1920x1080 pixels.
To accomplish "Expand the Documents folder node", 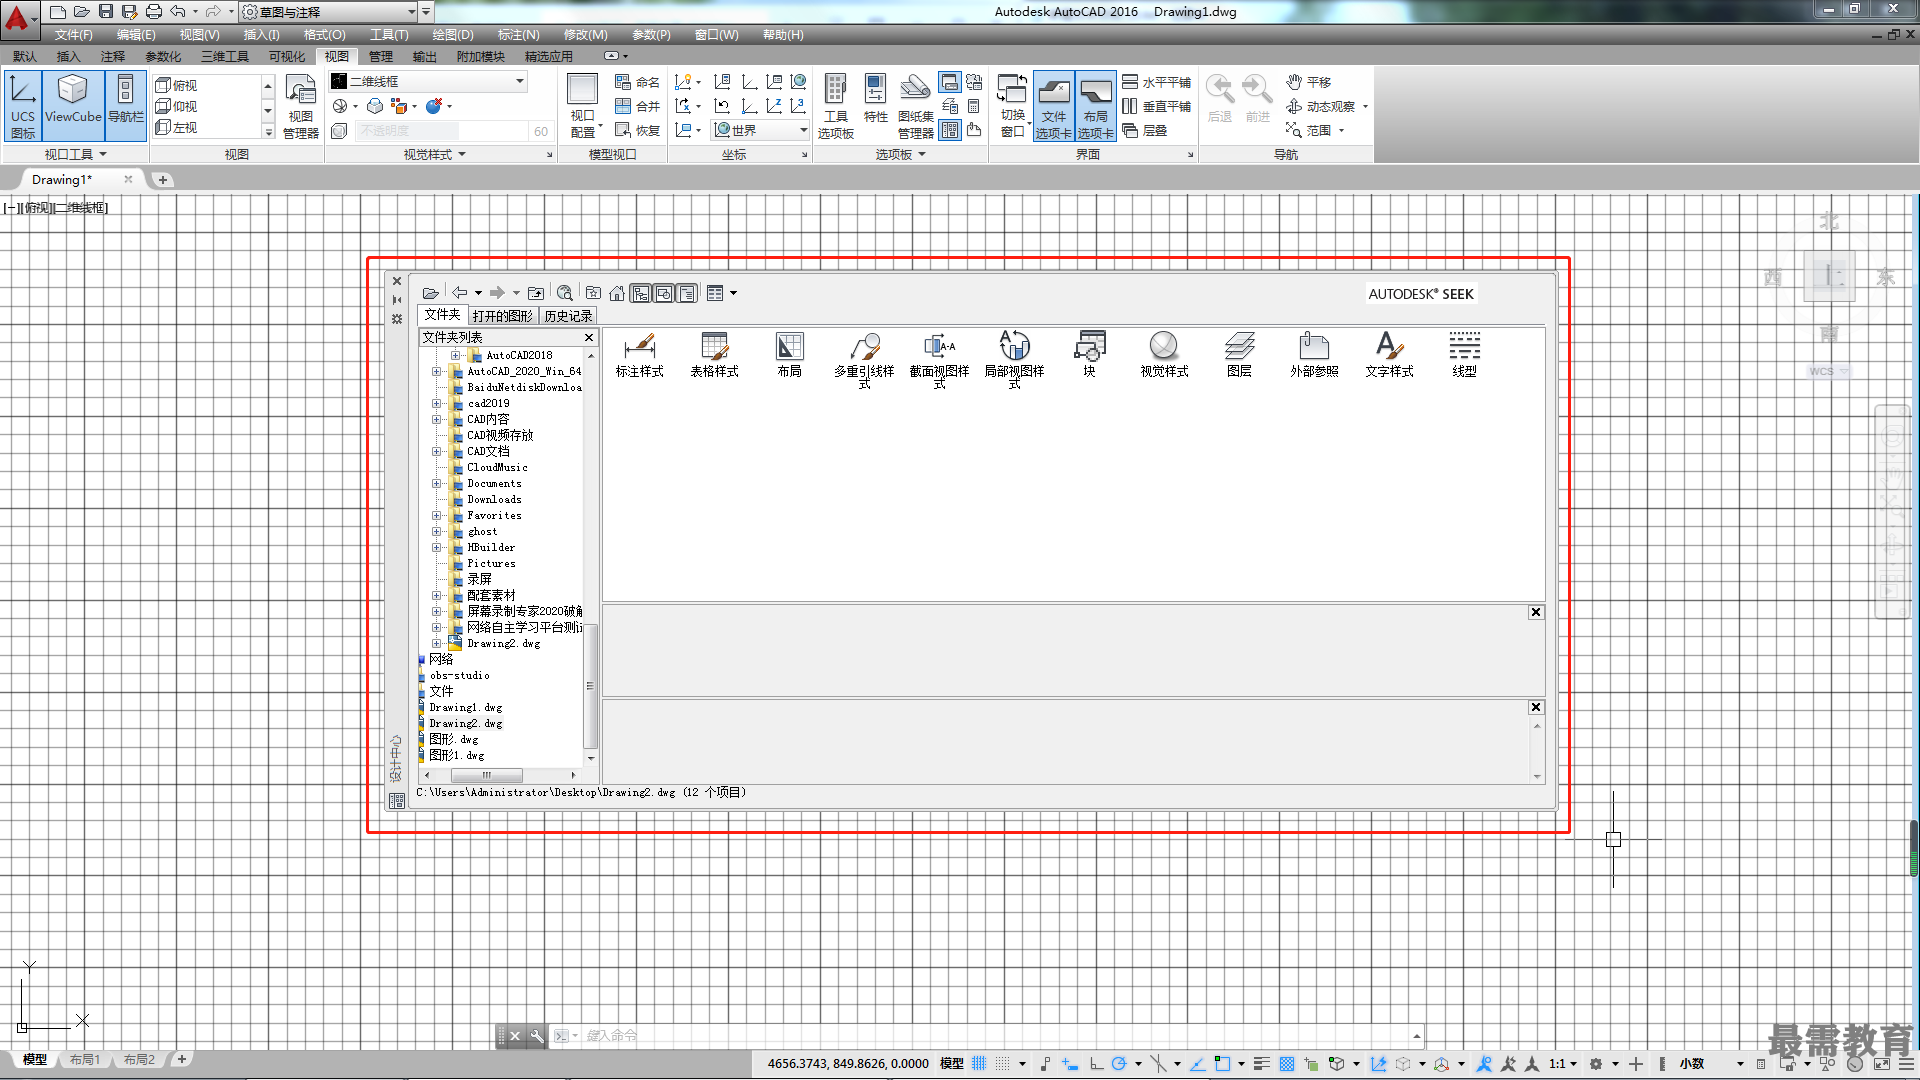I will pyautogui.click(x=436, y=483).
